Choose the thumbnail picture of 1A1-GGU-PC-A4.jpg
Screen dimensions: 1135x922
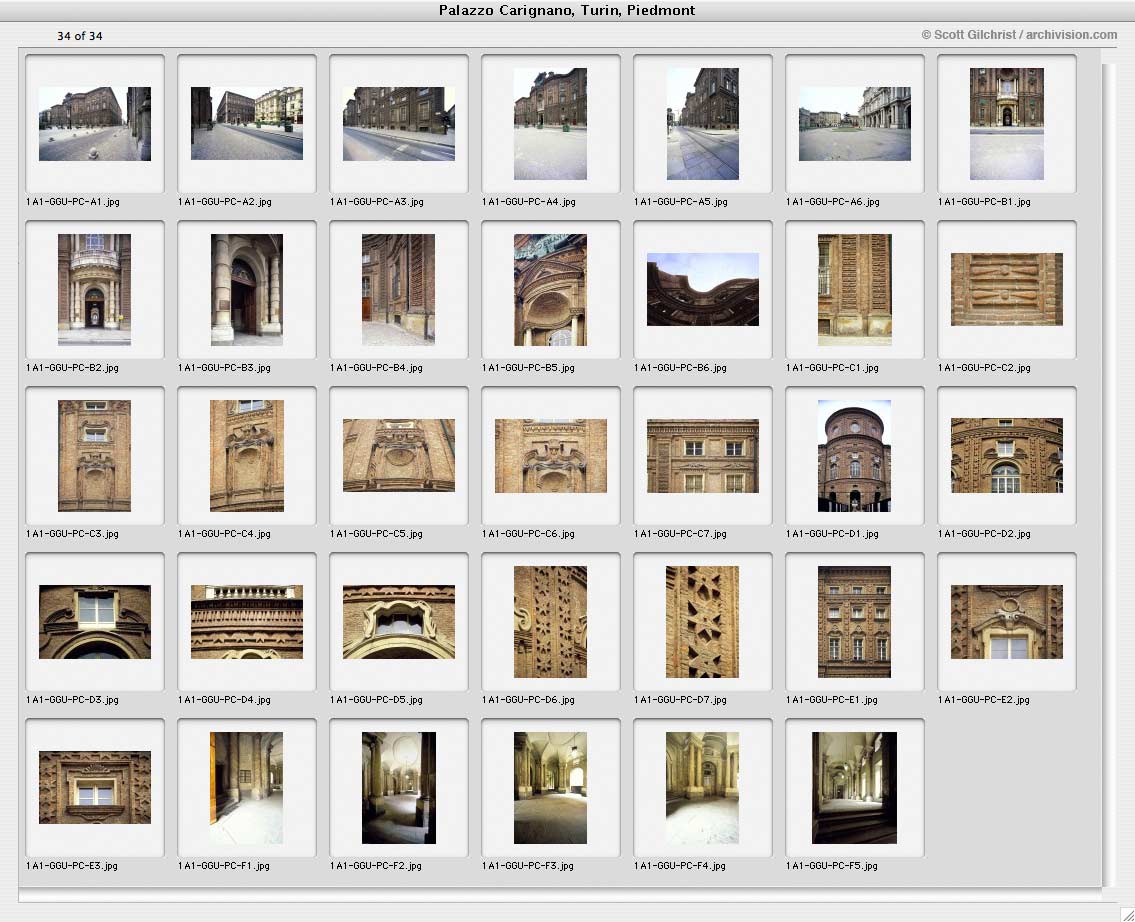click(x=551, y=124)
